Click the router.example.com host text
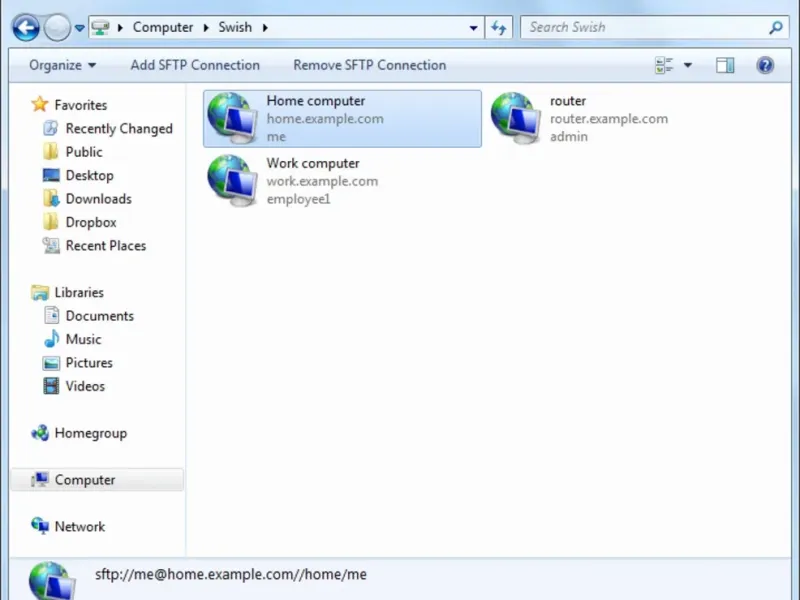Viewport: 800px width, 600px height. click(609, 119)
